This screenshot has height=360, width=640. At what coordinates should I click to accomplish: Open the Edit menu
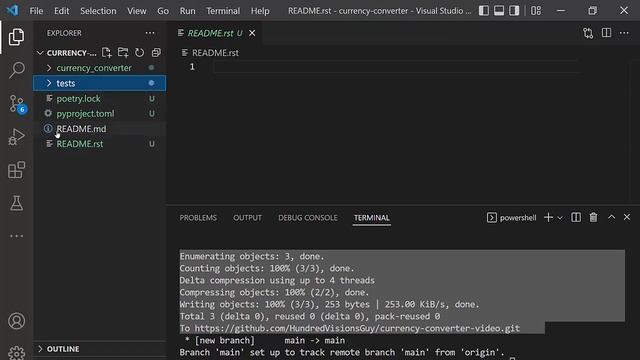point(62,11)
